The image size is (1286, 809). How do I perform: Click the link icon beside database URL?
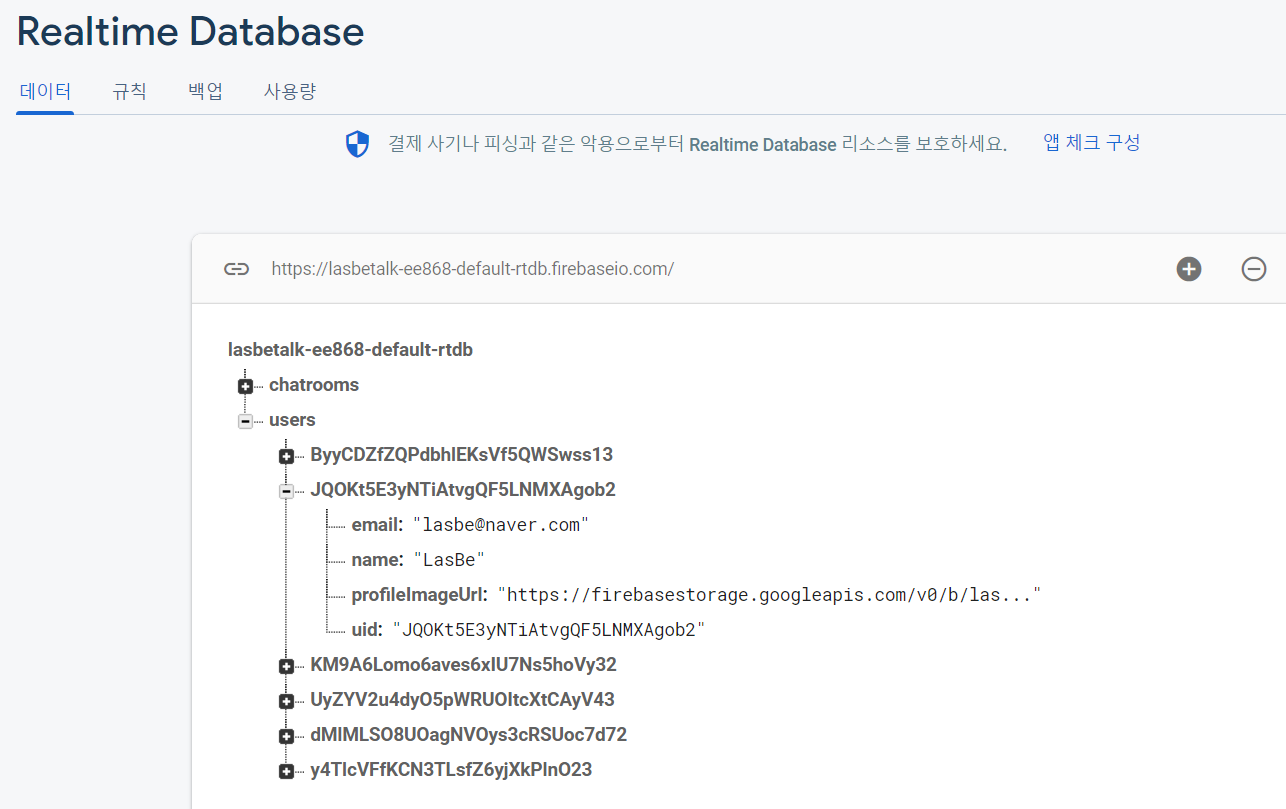[236, 269]
